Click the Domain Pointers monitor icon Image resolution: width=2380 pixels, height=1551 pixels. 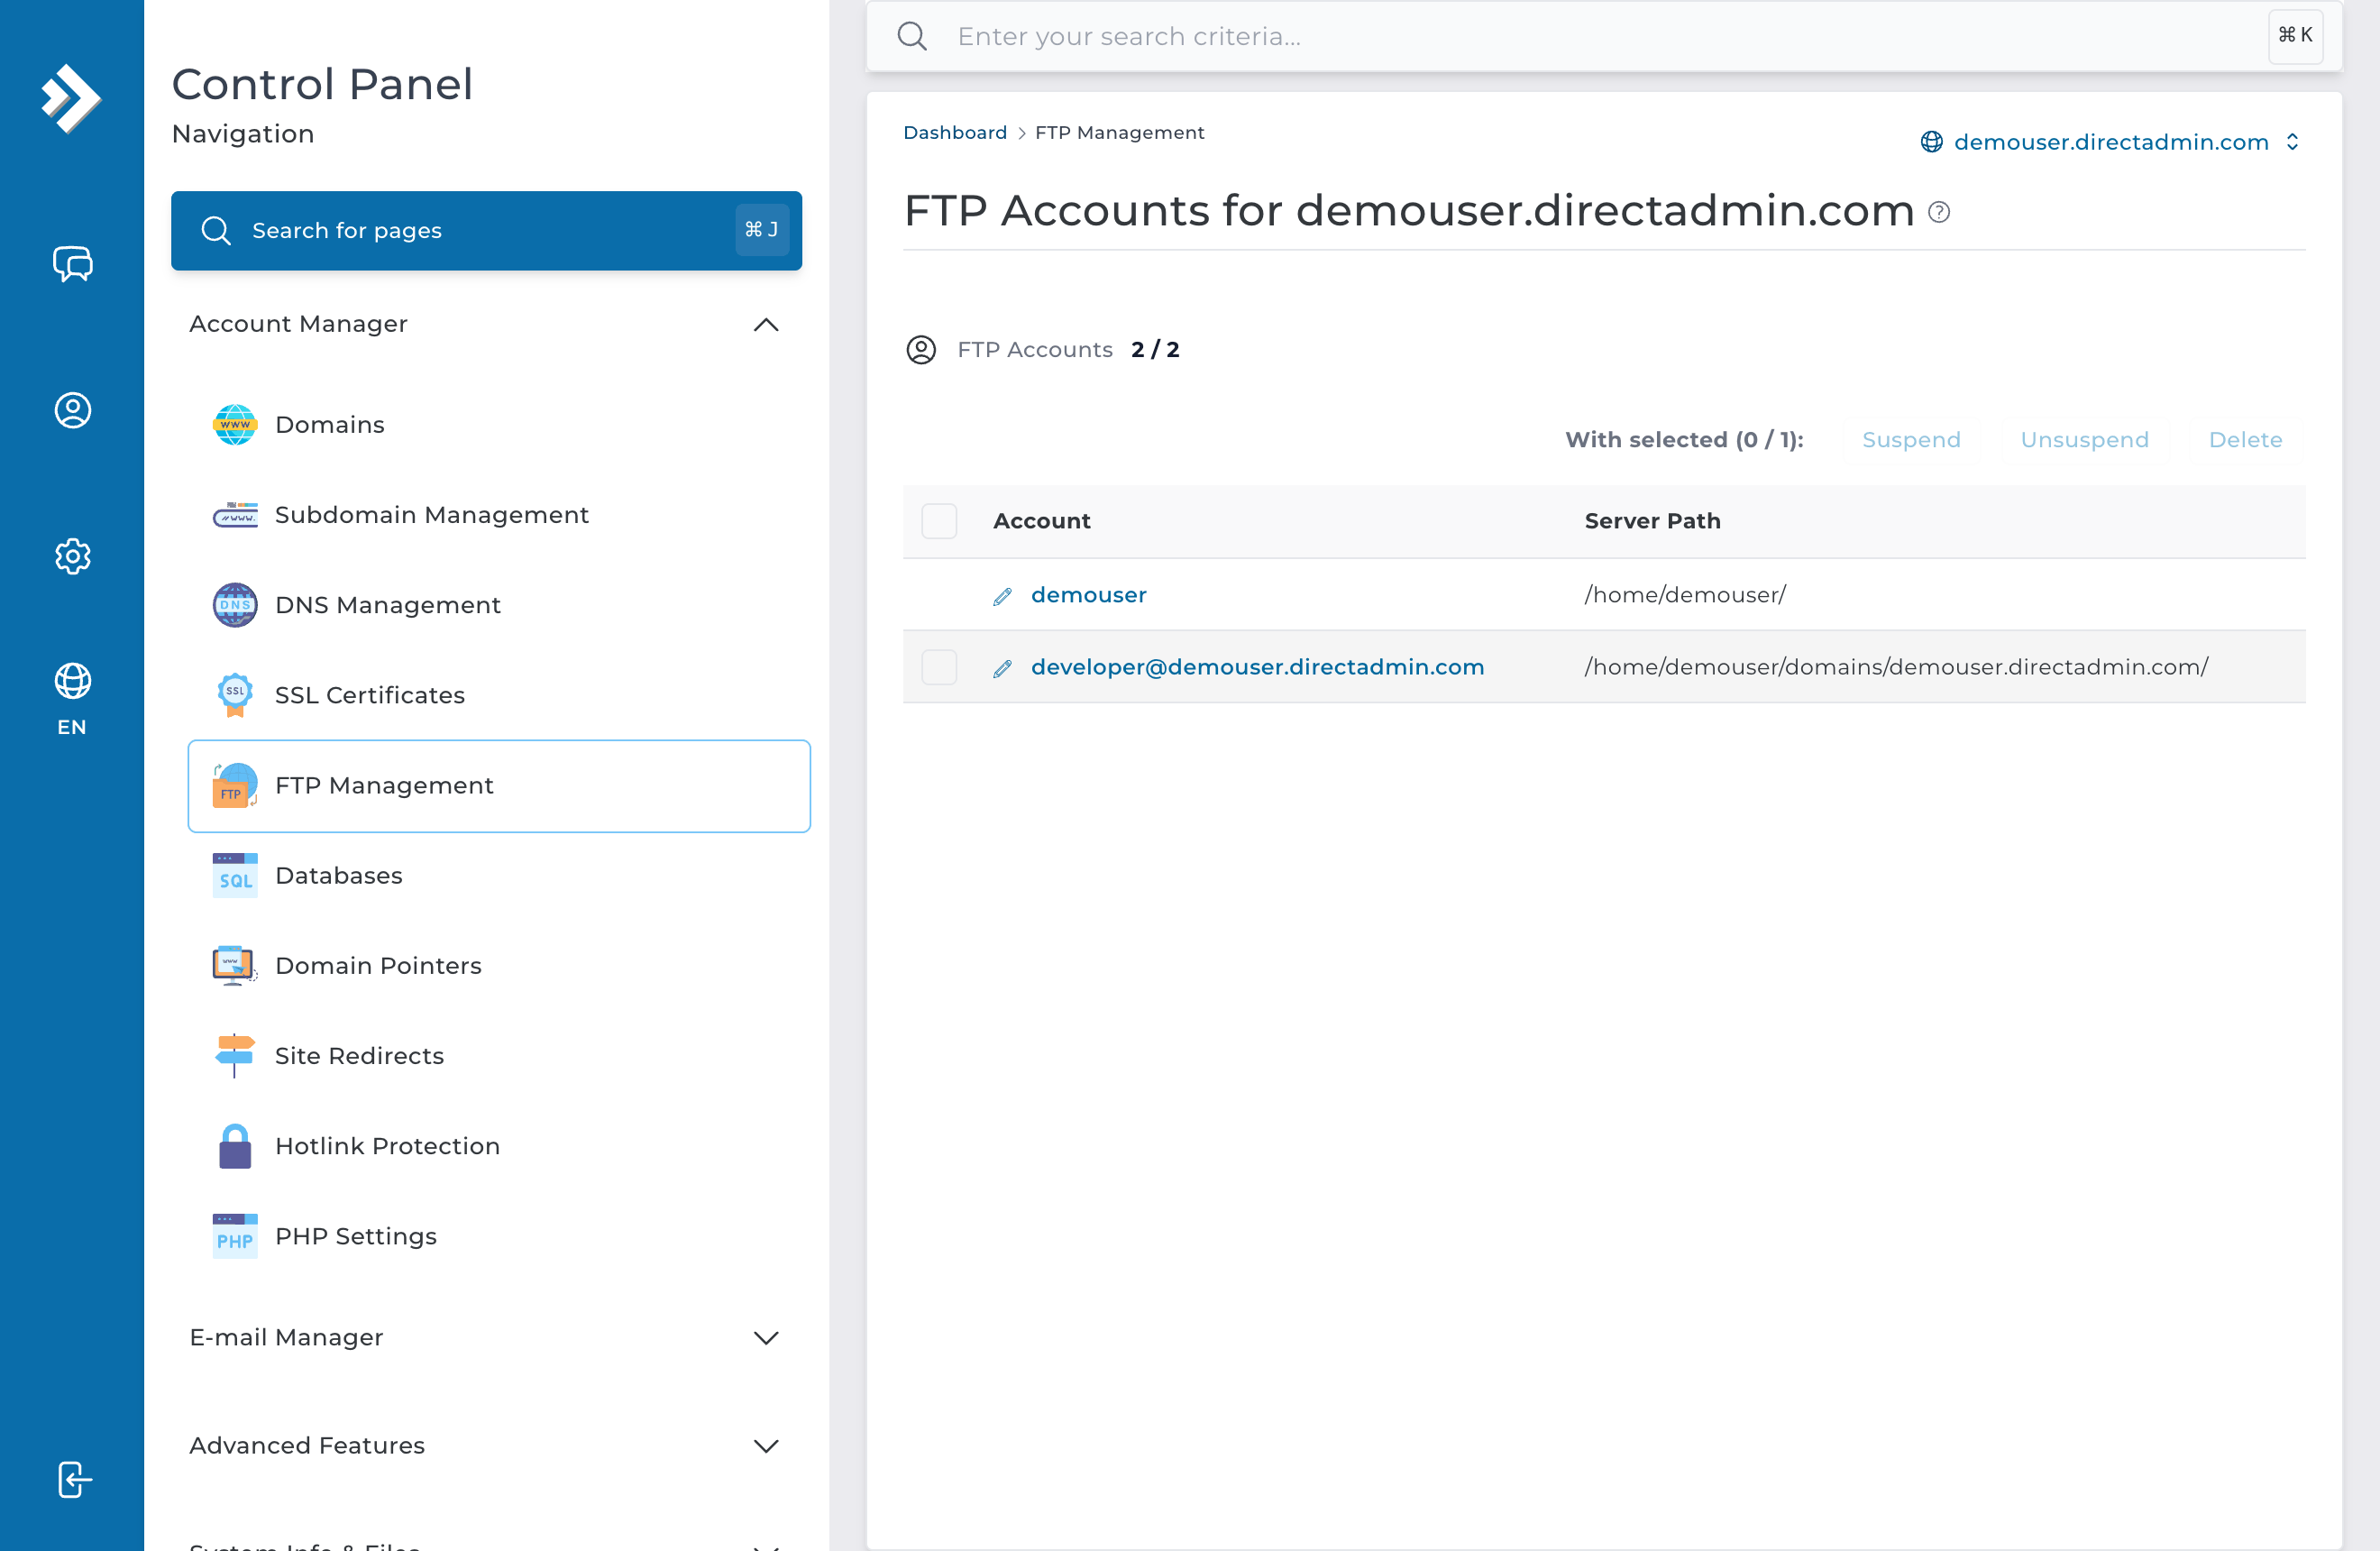[x=235, y=965]
